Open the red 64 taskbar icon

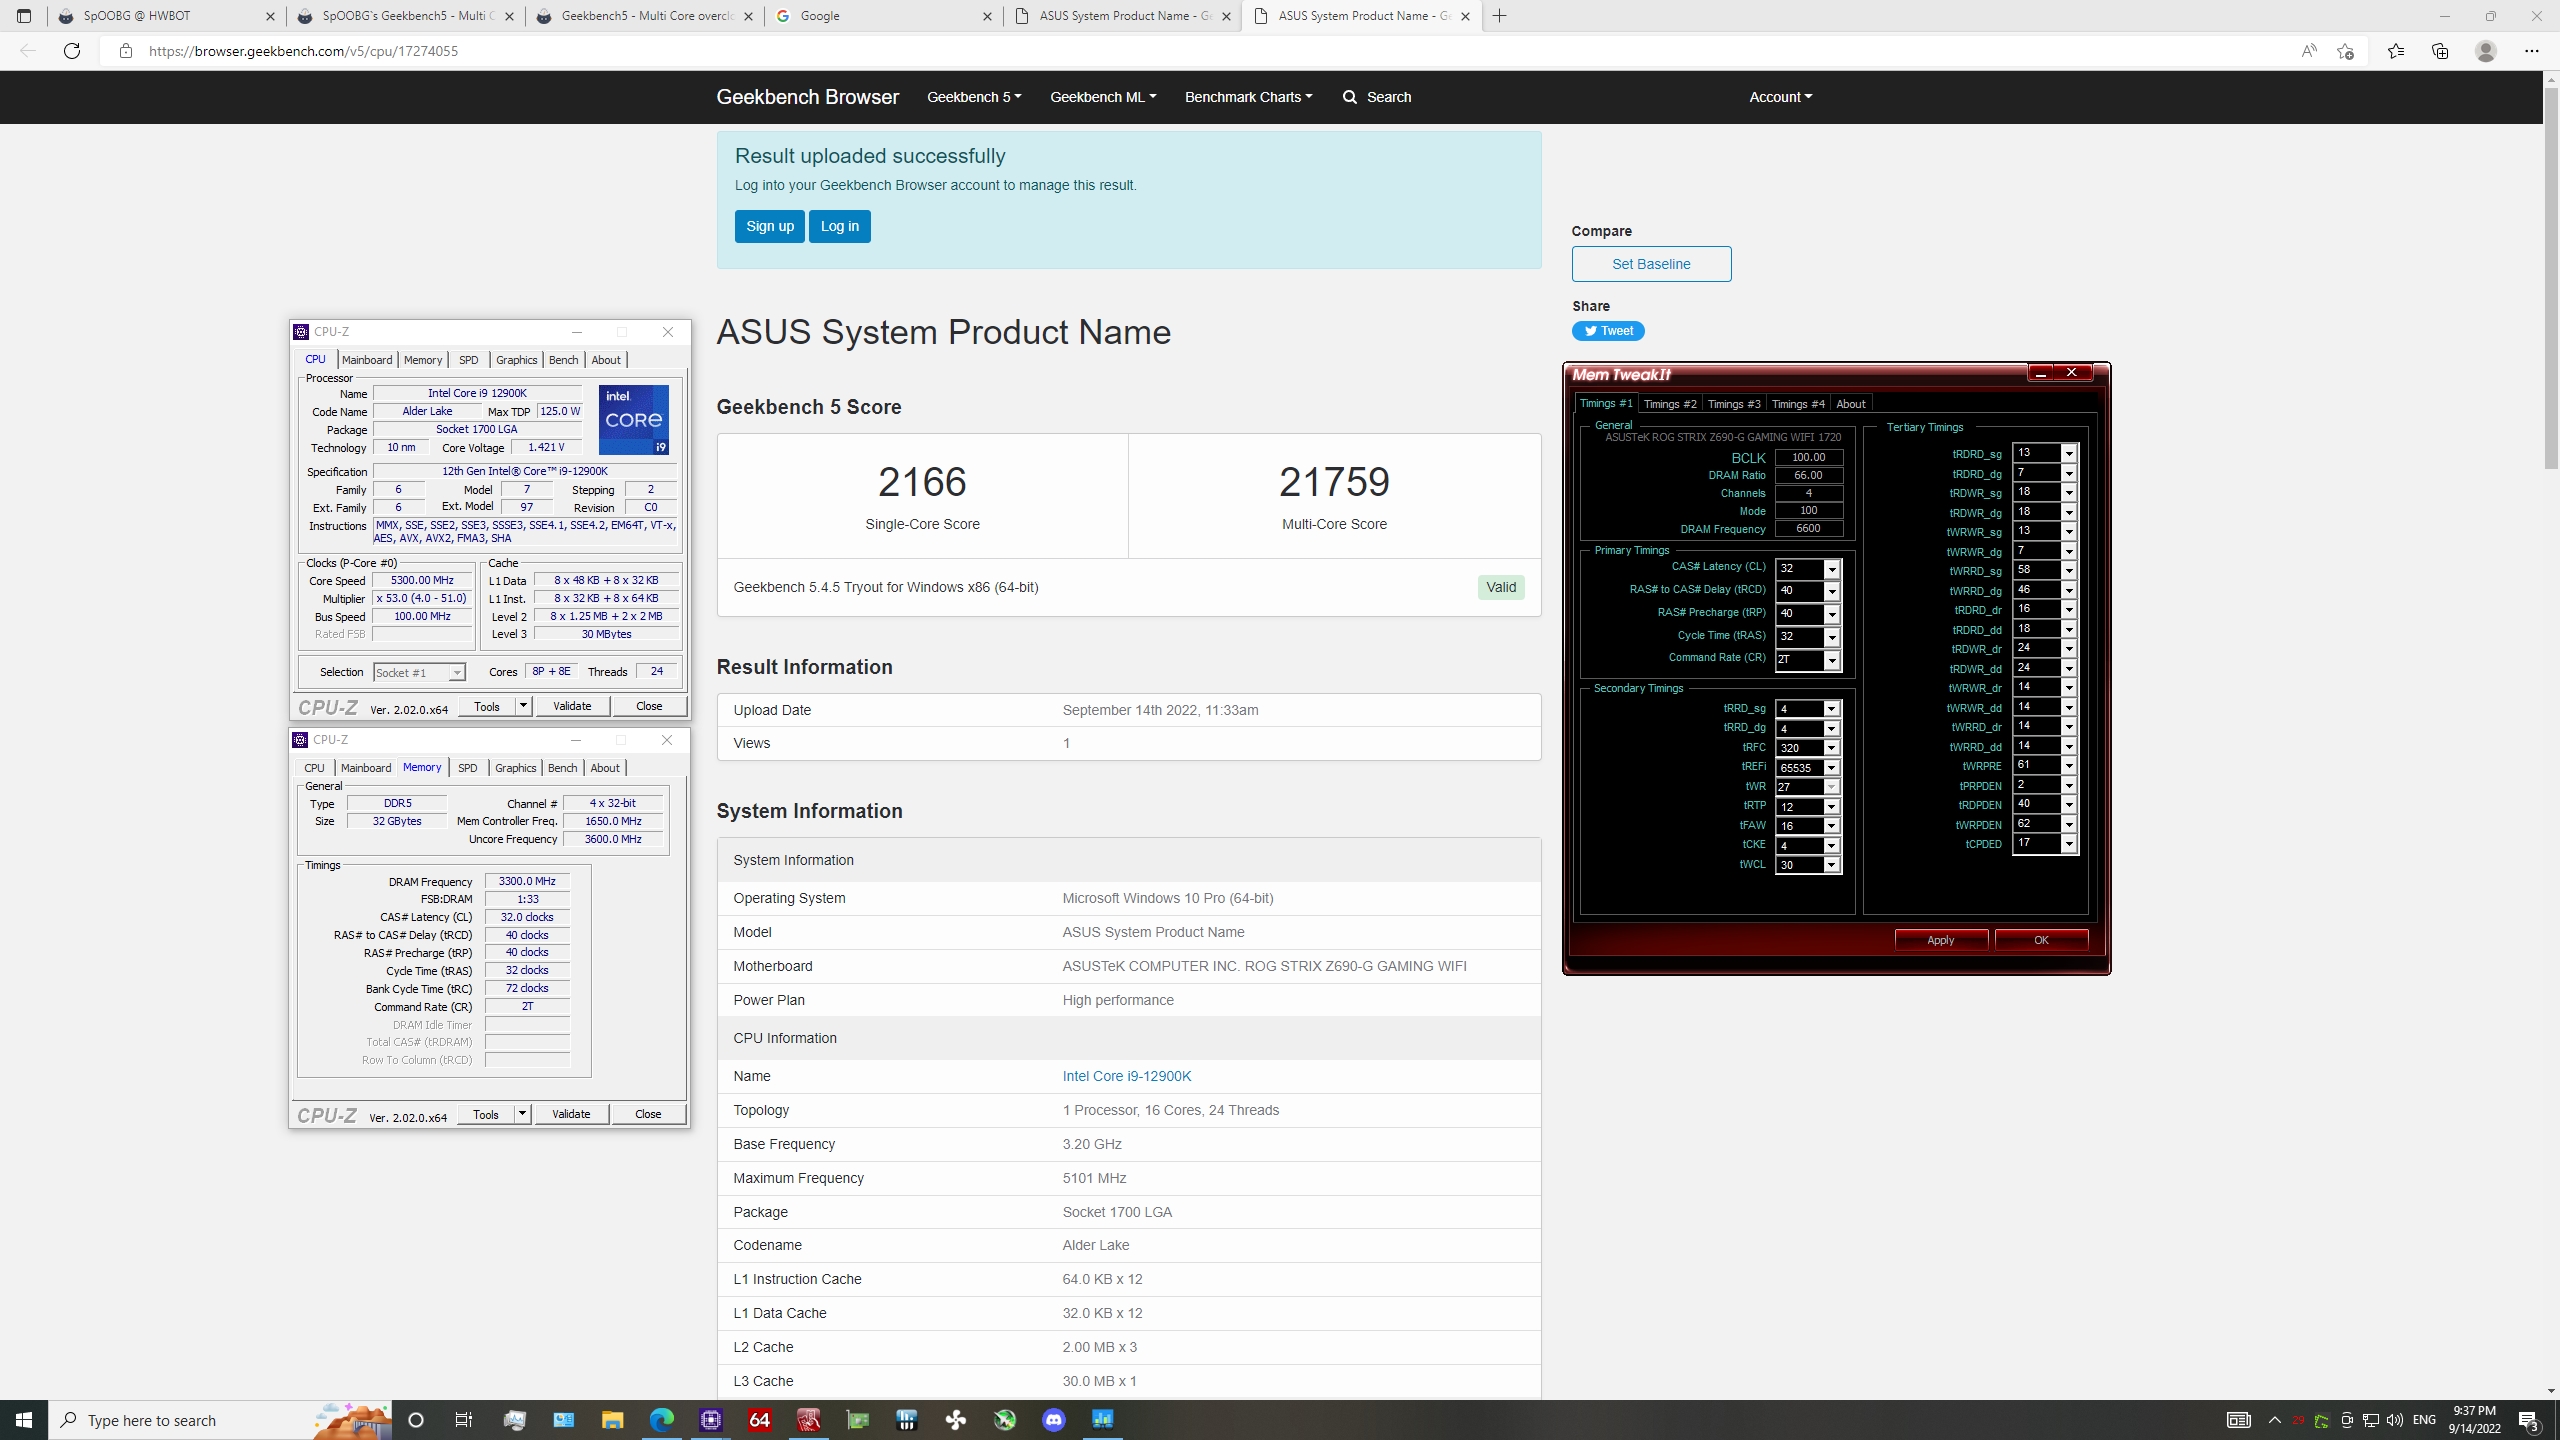pyautogui.click(x=759, y=1420)
